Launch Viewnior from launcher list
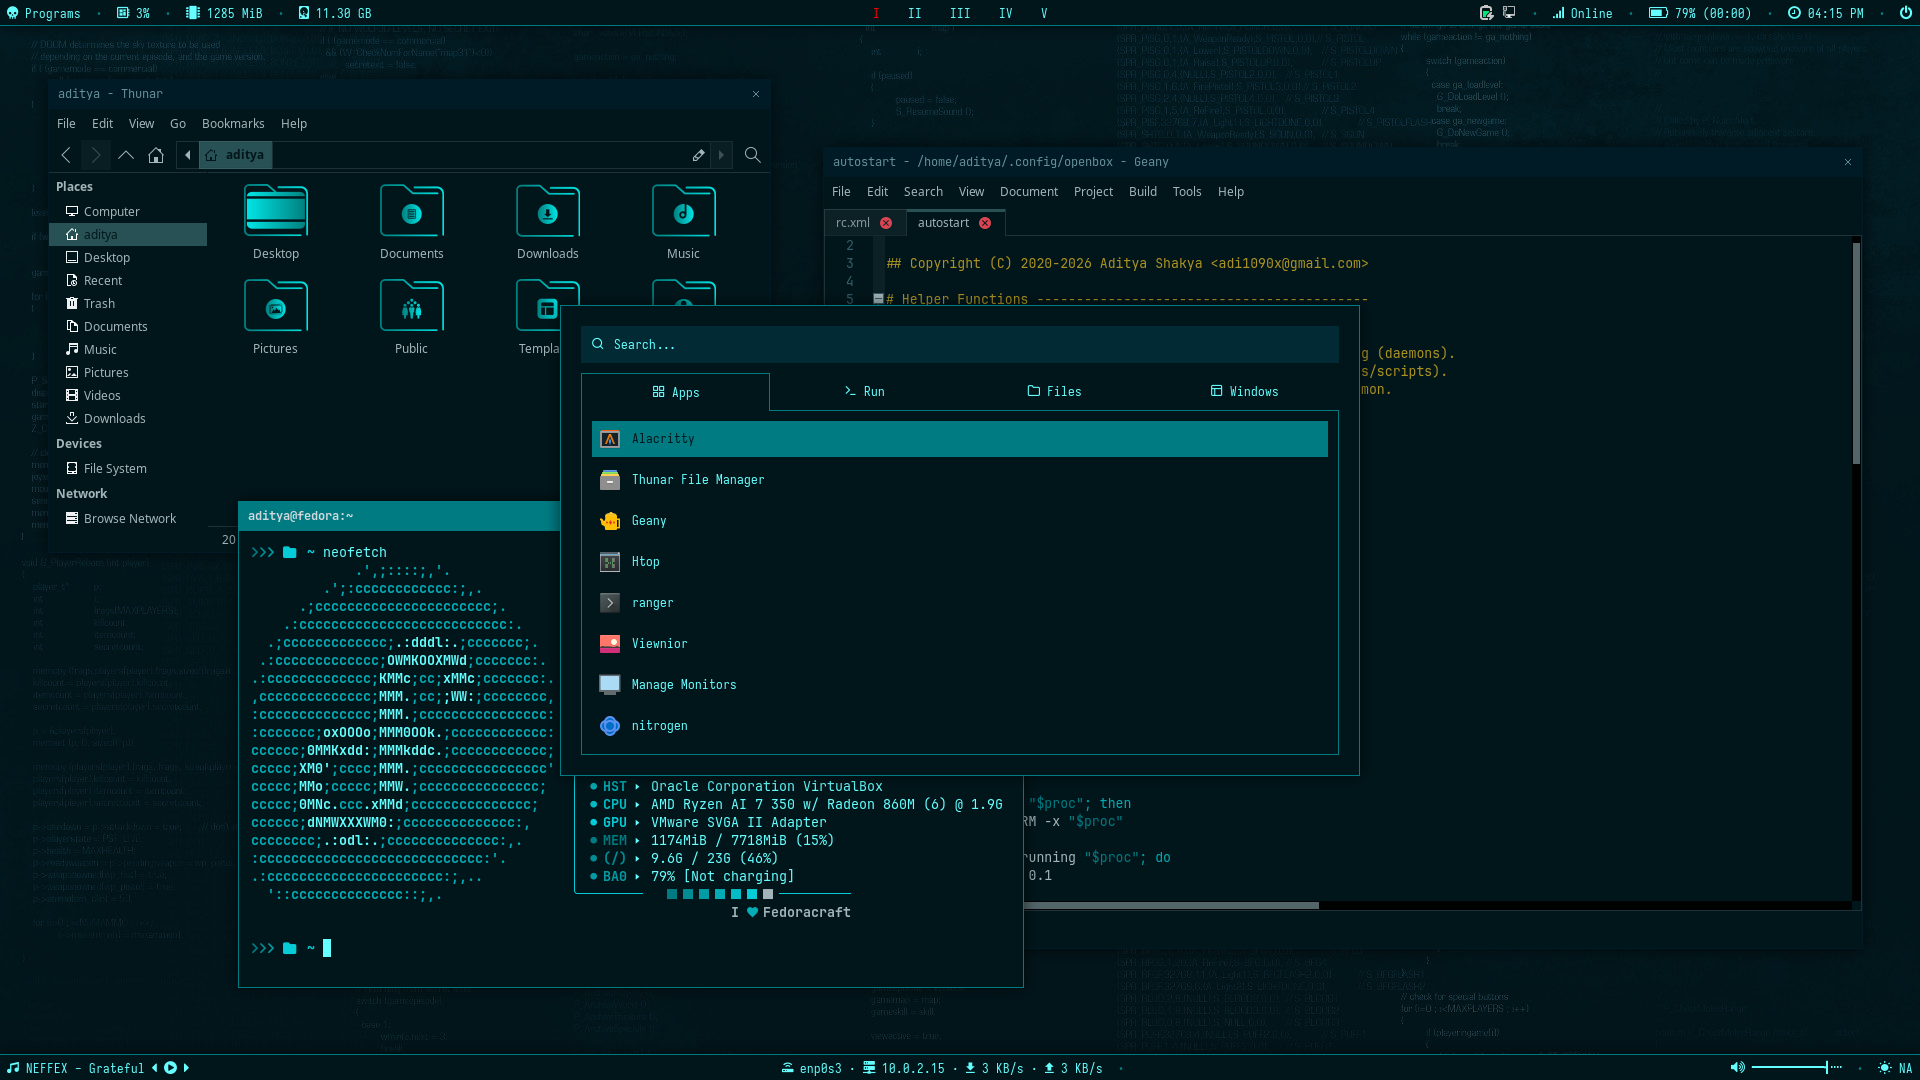Screen dimensions: 1920x1080 tap(960, 644)
